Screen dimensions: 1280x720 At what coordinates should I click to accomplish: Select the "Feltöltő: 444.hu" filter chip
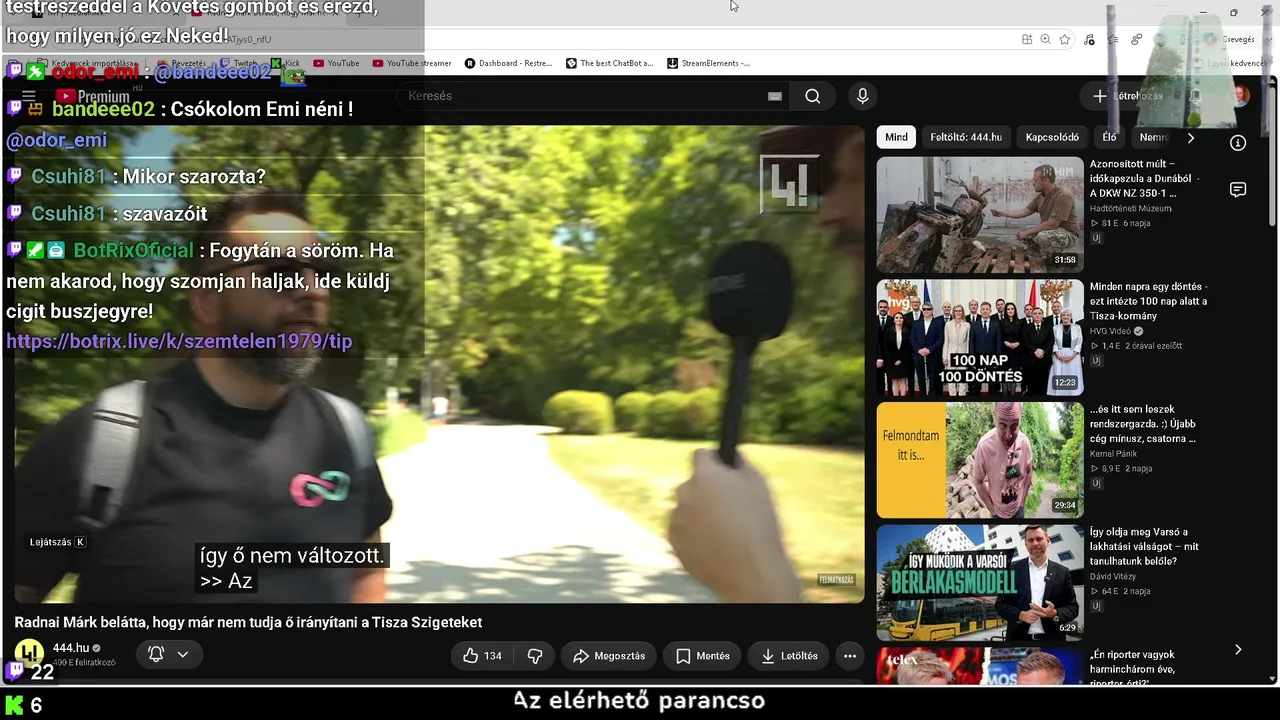pyautogui.click(x=966, y=137)
